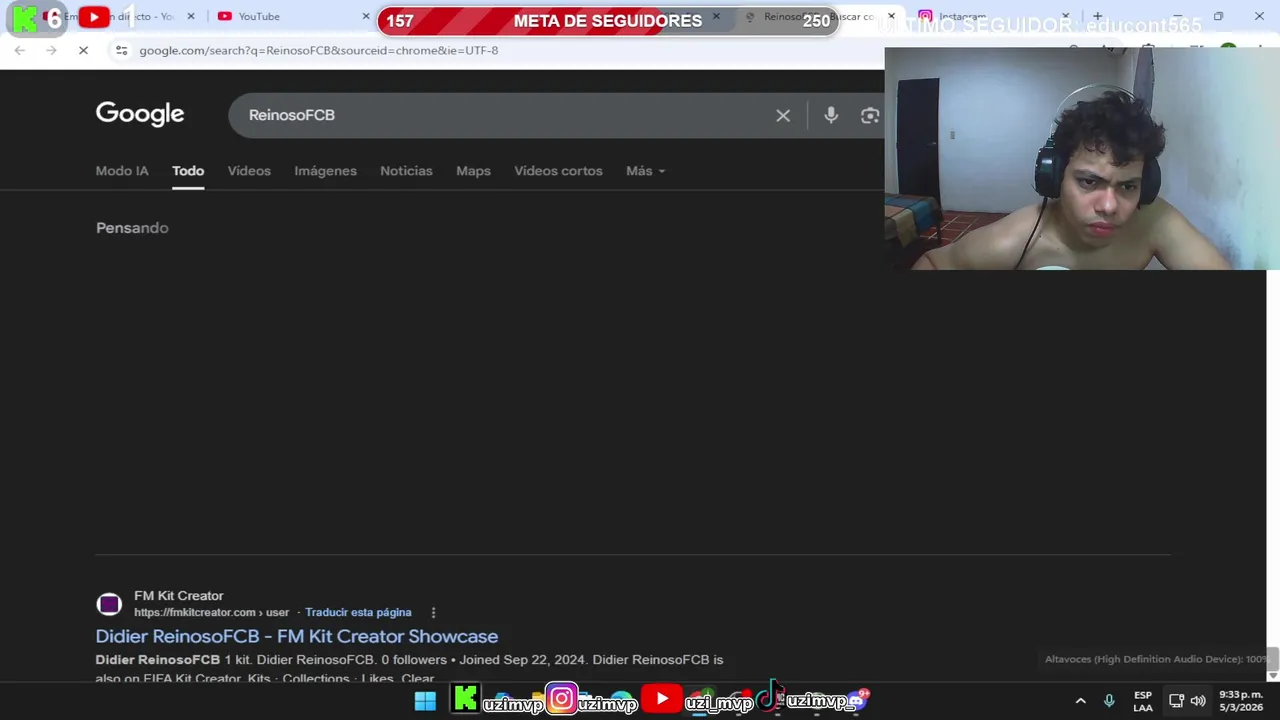Close the first browser tab
The height and width of the screenshot is (720, 1280).
(191, 16)
